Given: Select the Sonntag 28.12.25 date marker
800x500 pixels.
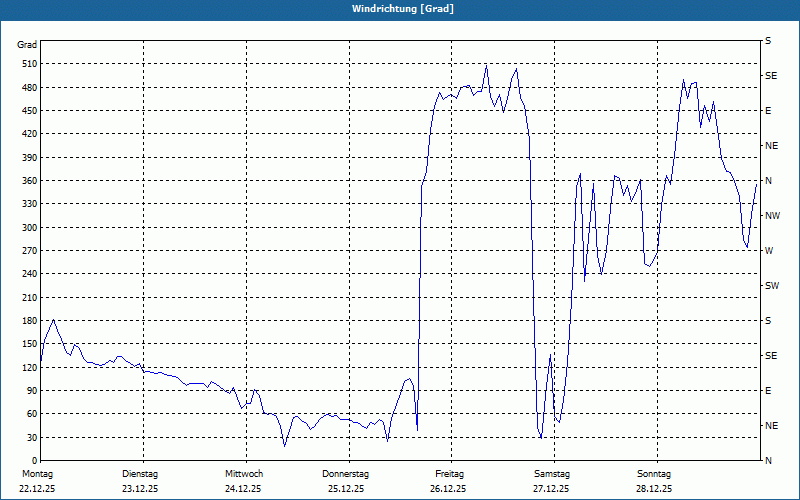Looking at the screenshot, I should click(x=654, y=481).
